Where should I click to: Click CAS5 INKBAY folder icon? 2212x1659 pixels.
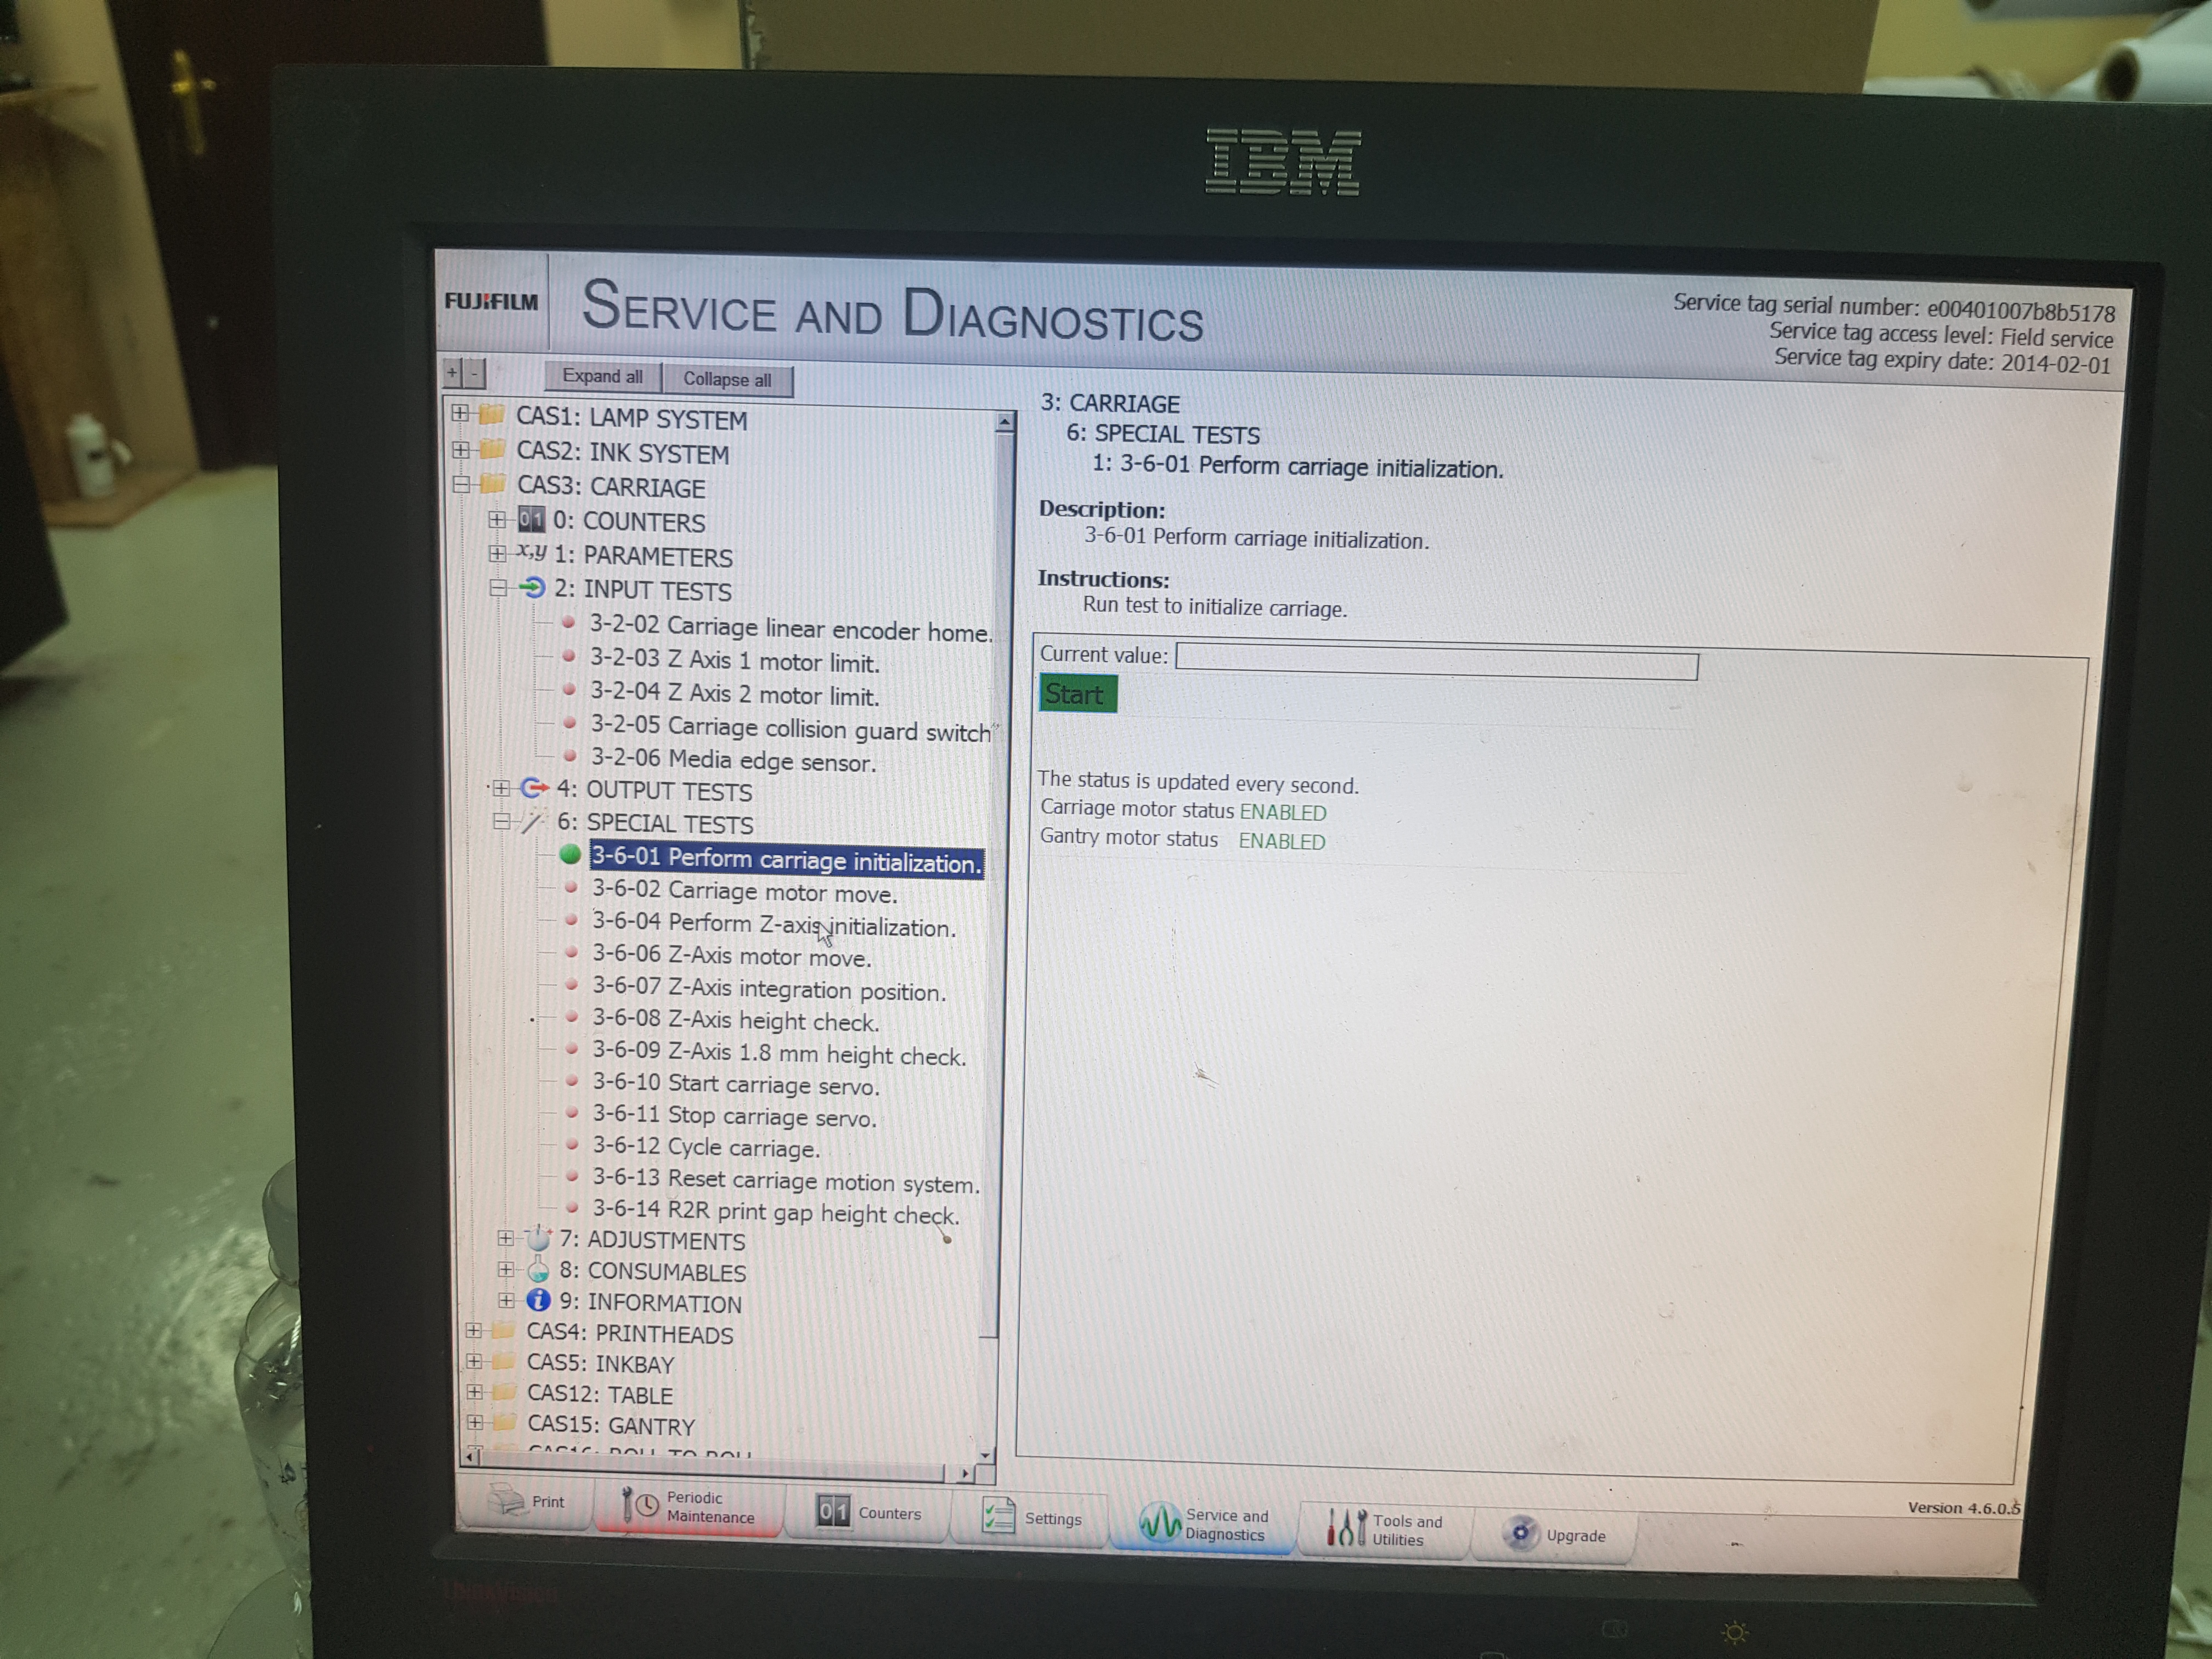click(503, 1362)
